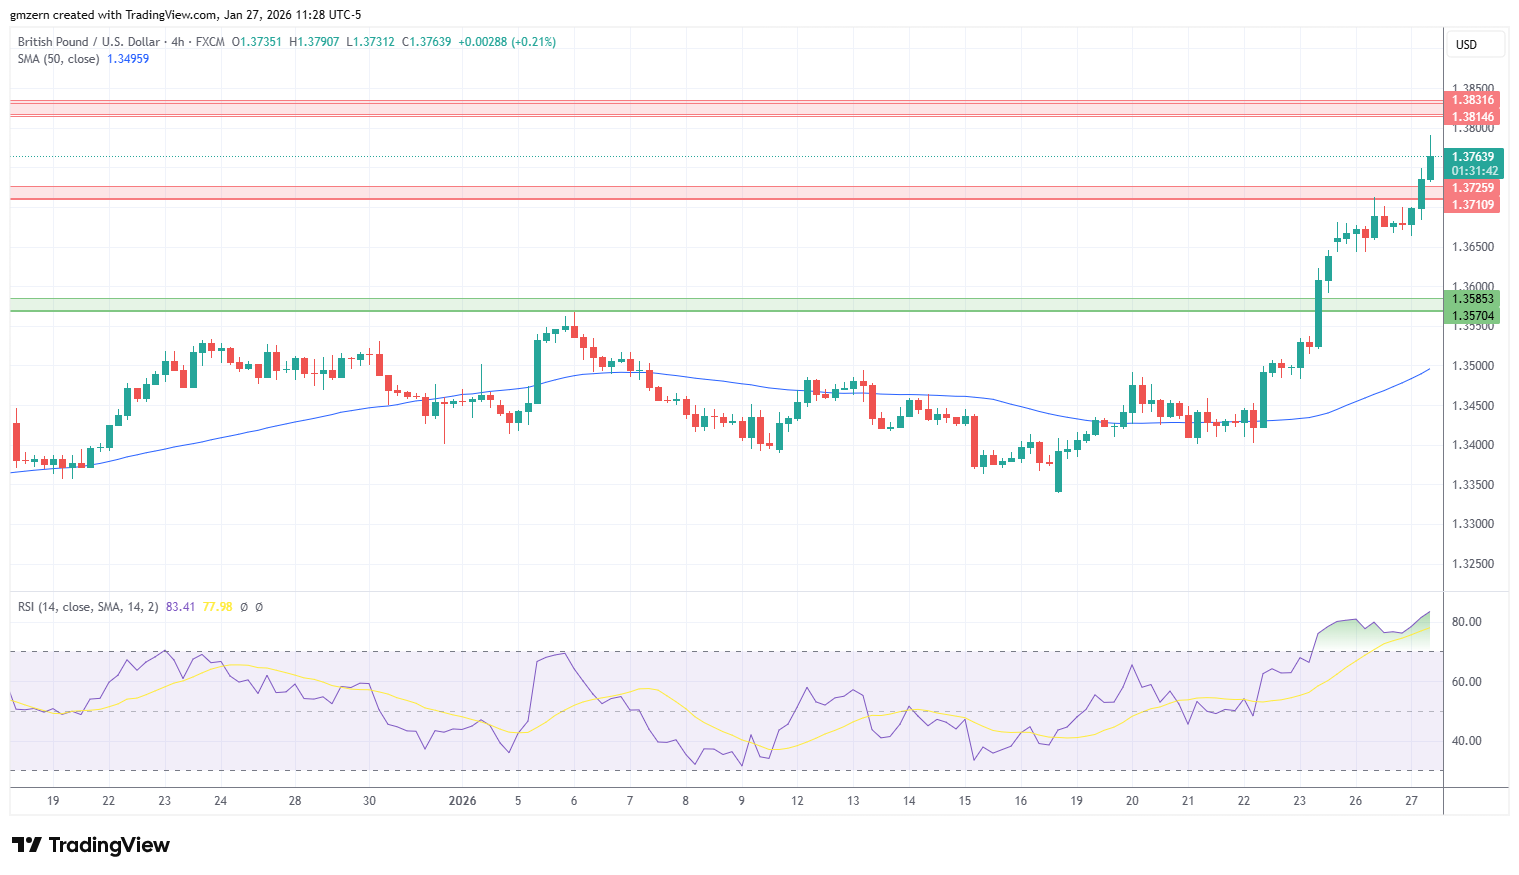Select the RSI moving average value 77.98
This screenshot has height=875, width=1519.
click(x=217, y=607)
